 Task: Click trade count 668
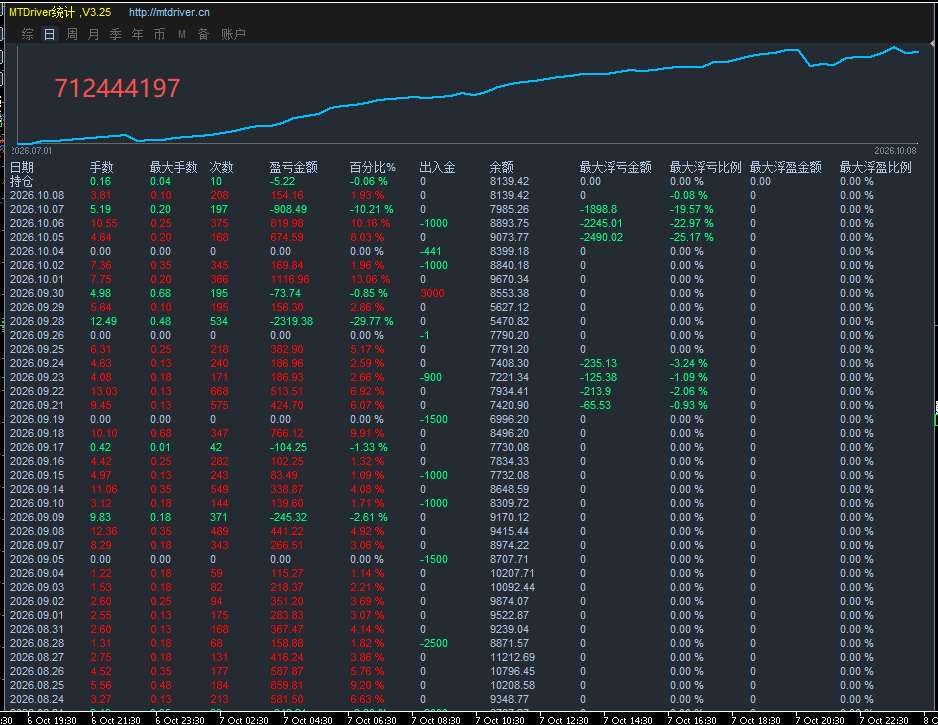coord(219,391)
